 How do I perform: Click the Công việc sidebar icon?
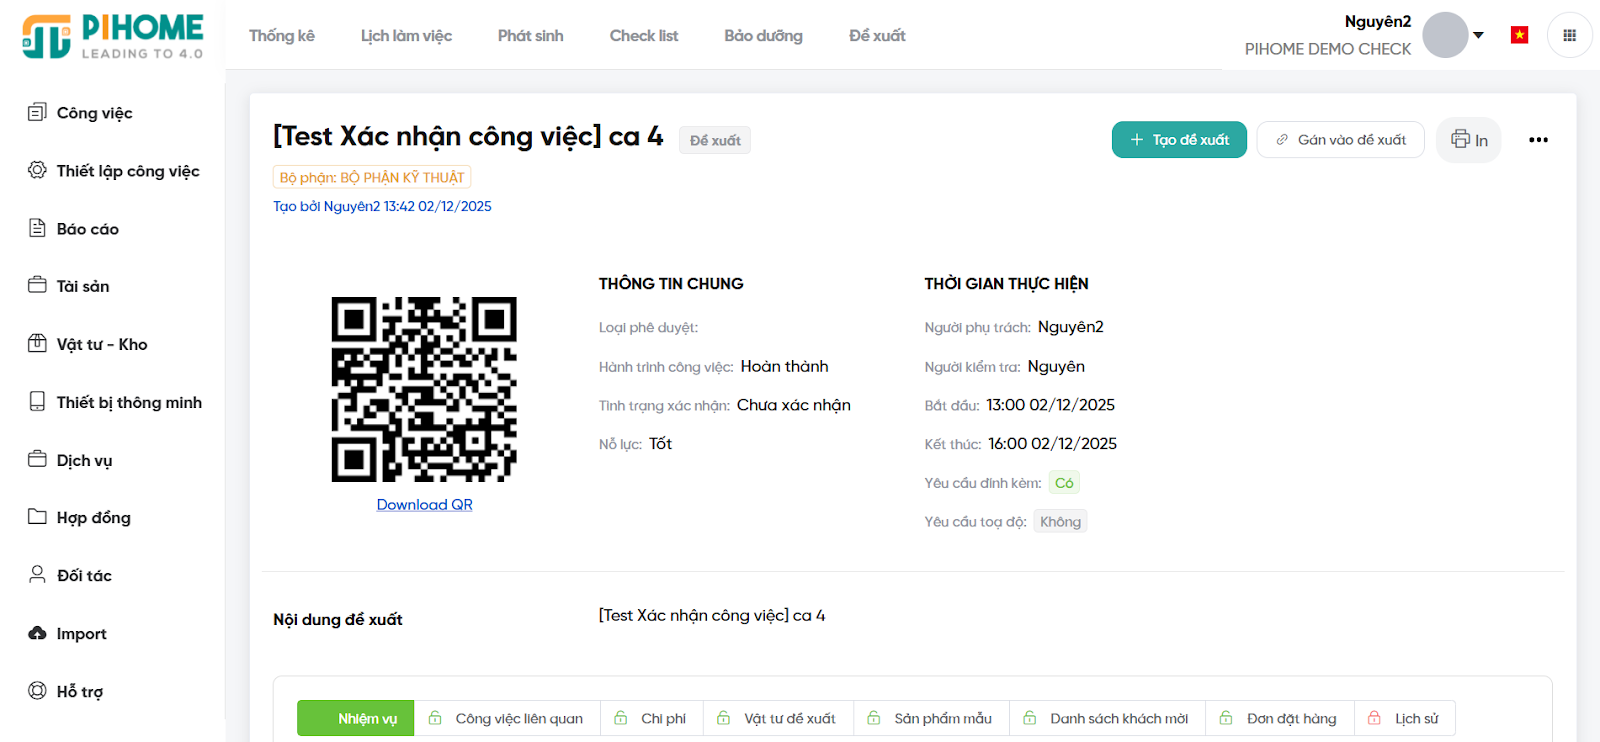coord(37,112)
